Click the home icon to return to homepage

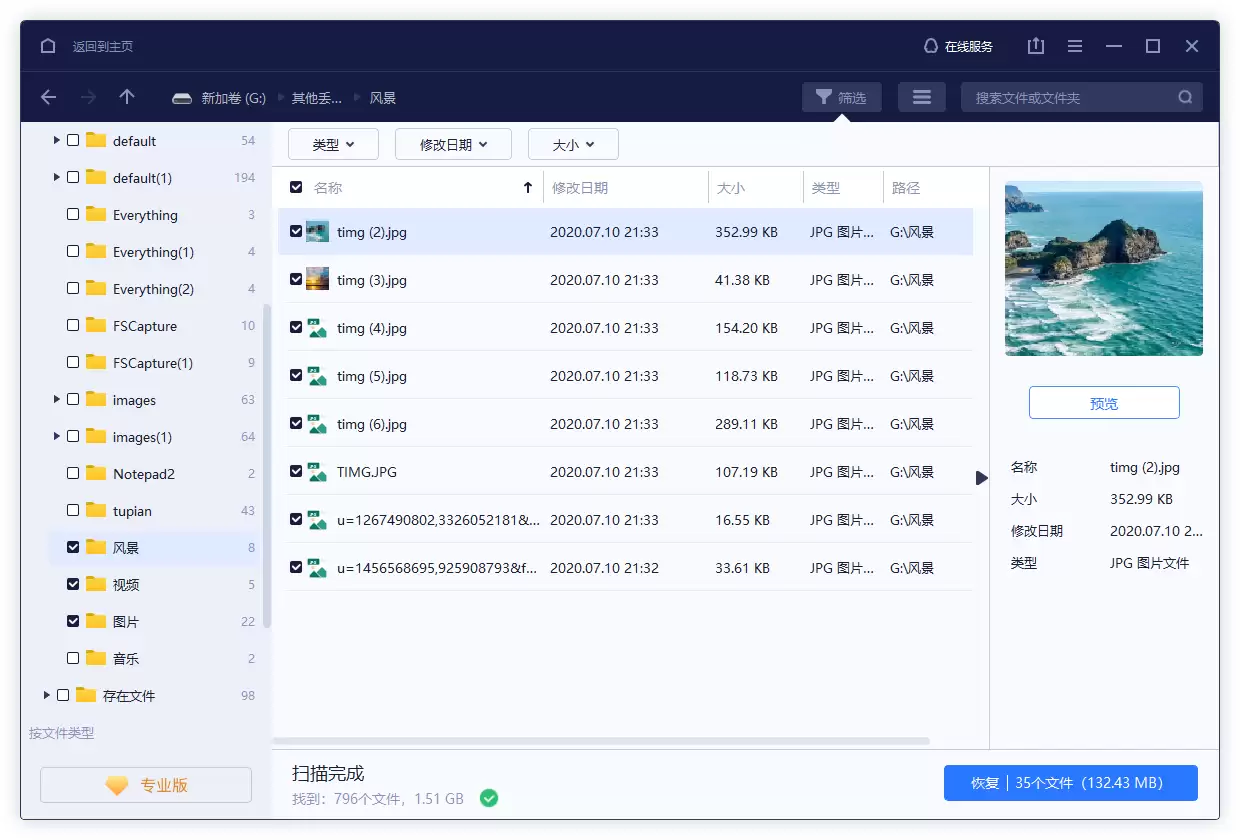pos(47,45)
